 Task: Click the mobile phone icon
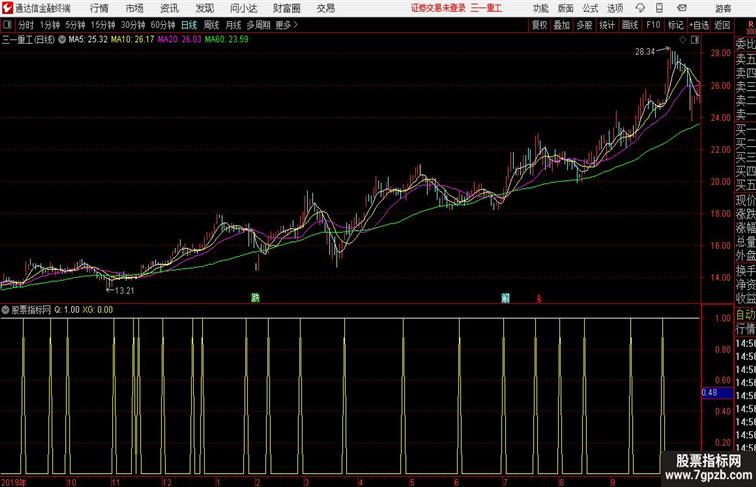click(659, 8)
